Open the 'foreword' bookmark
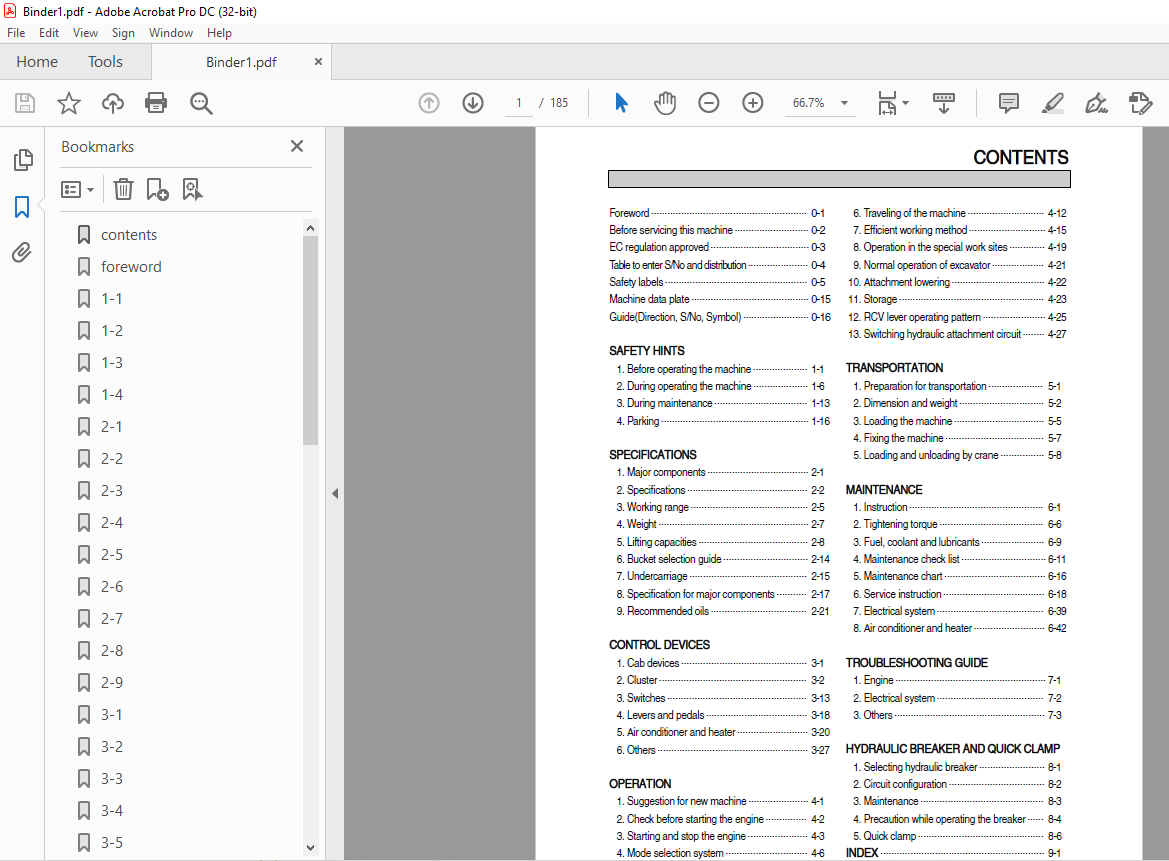 pyautogui.click(x=131, y=267)
